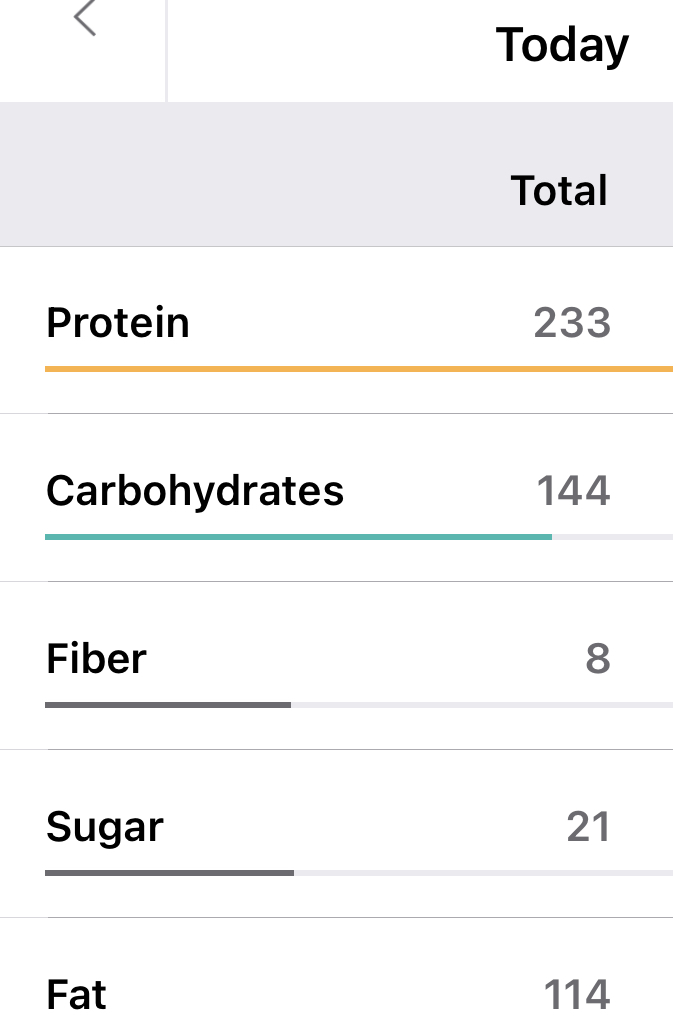
Task: Open the Protein row
Action: [336, 330]
